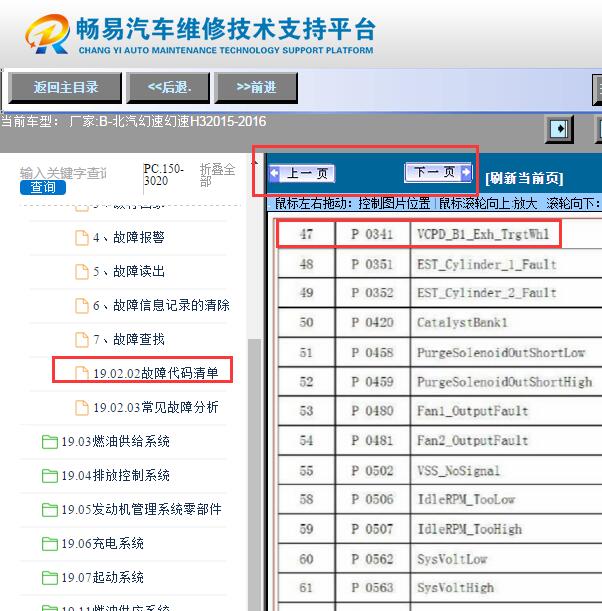602x611 pixels.
Task: Click fault code P 0341 cell
Action: (x=372, y=234)
